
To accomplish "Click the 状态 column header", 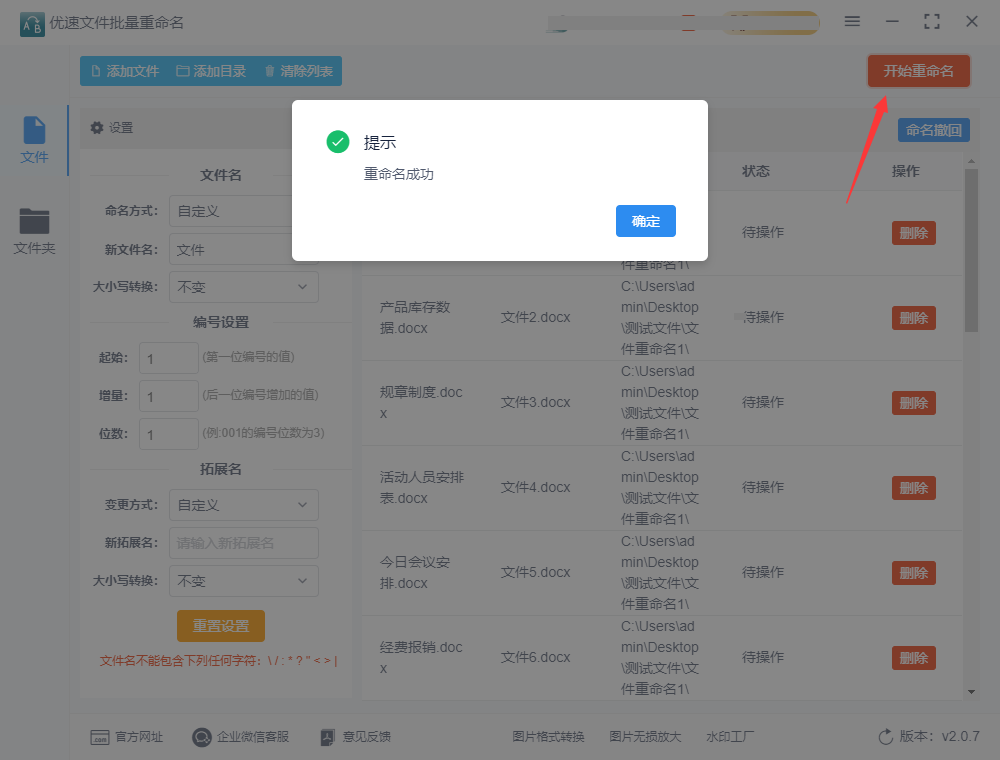I will [x=756, y=171].
